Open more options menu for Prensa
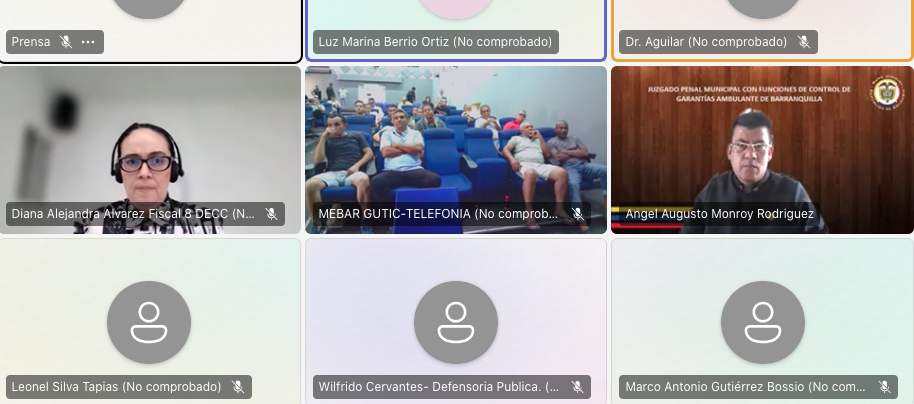The width and height of the screenshot is (914, 404). point(88,42)
